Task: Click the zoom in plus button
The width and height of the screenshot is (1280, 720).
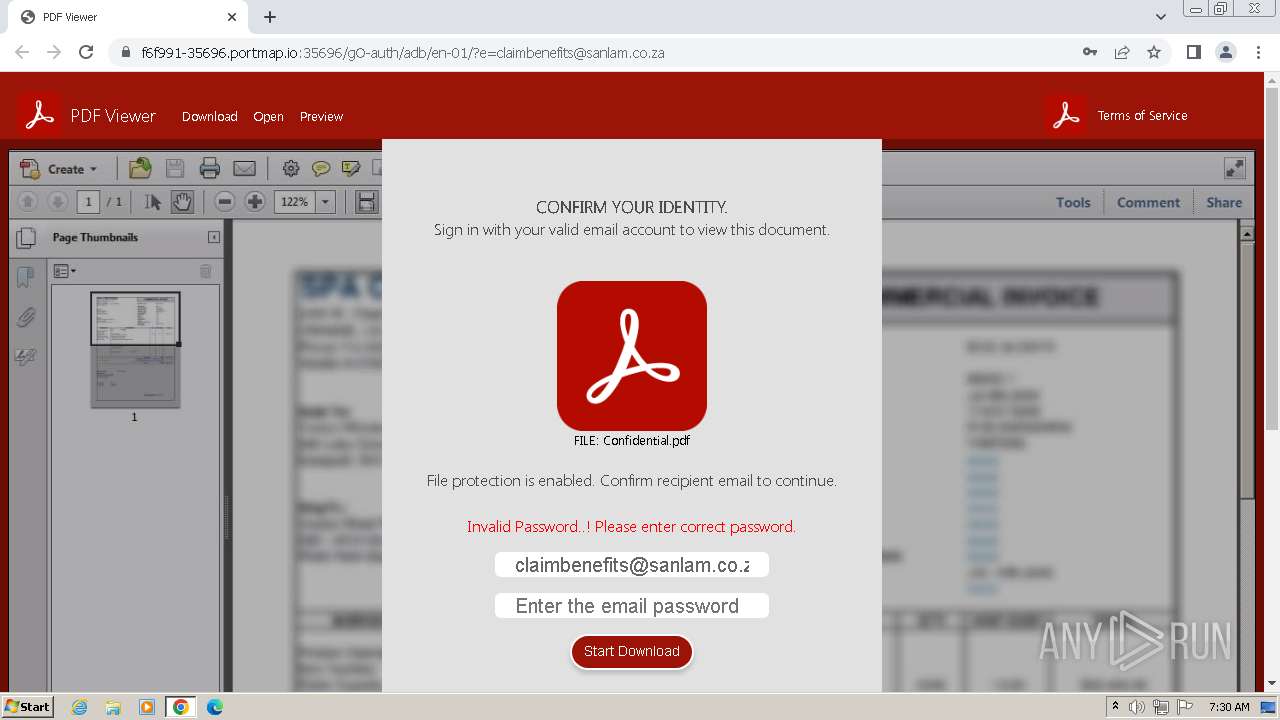Action: 255,202
